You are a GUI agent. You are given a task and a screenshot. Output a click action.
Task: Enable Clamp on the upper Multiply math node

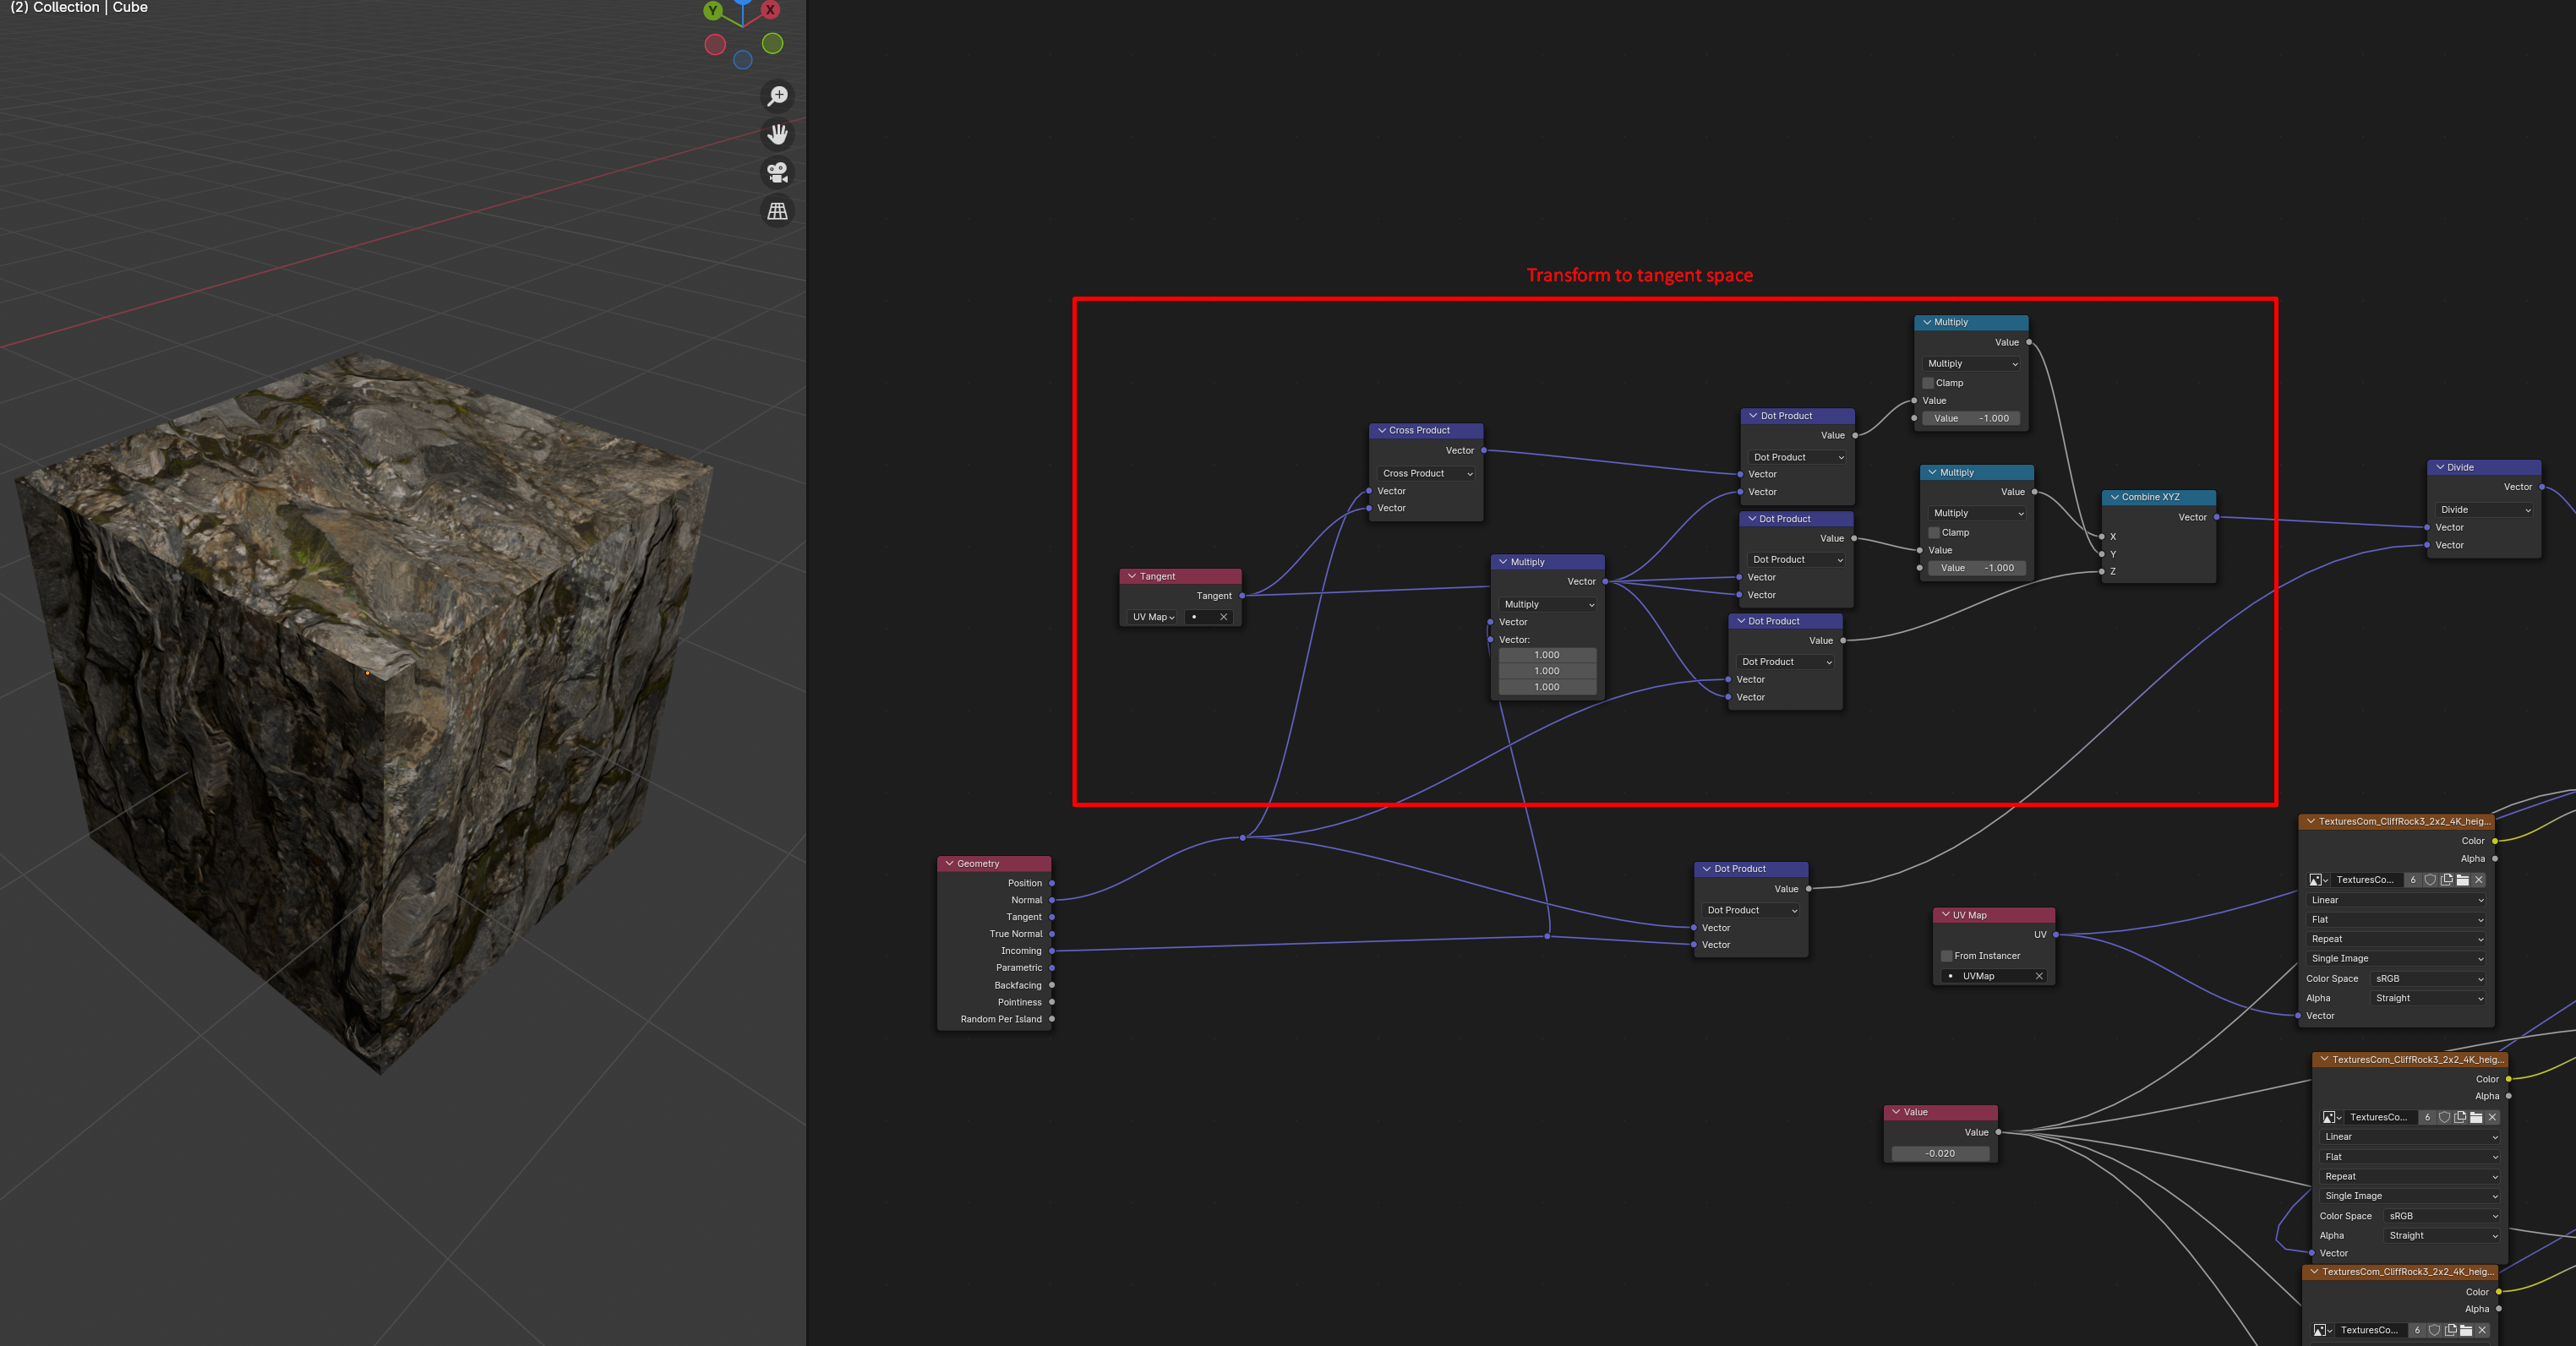pyautogui.click(x=1928, y=383)
